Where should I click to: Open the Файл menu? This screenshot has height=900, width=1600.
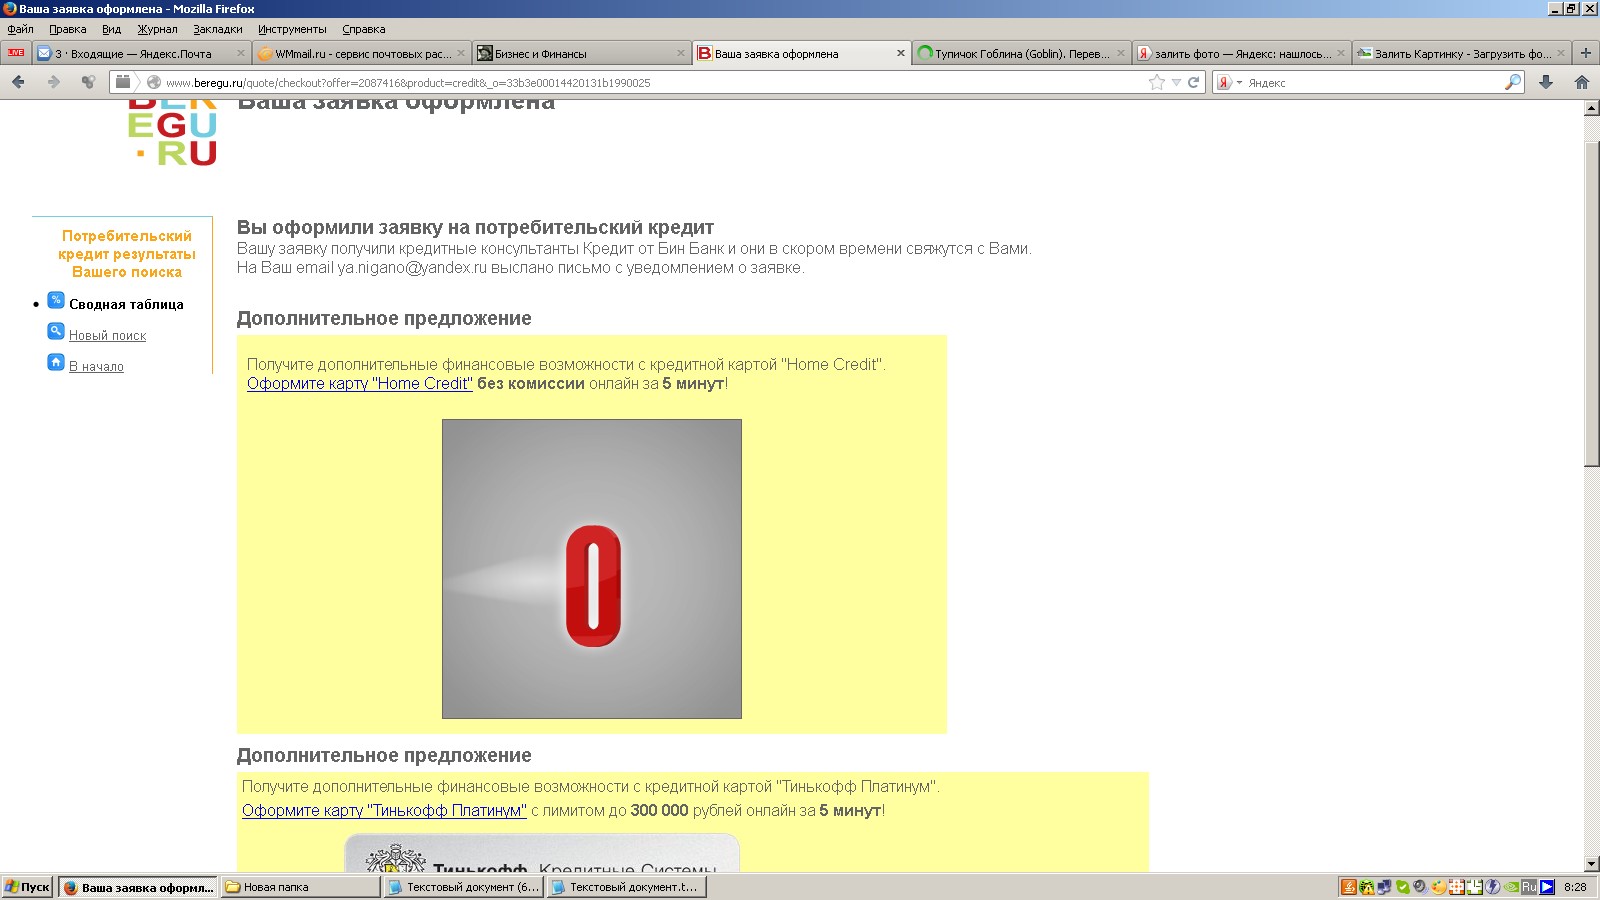click(20, 29)
